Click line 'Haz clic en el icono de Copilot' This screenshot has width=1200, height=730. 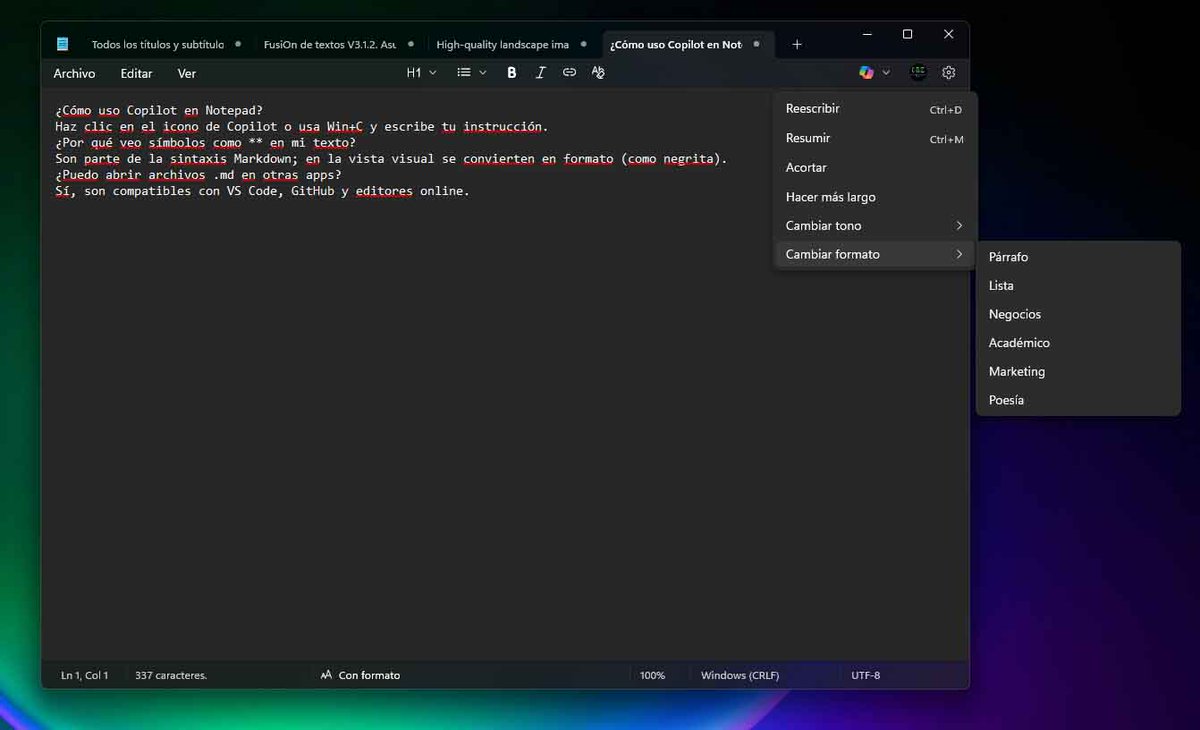(x=302, y=127)
